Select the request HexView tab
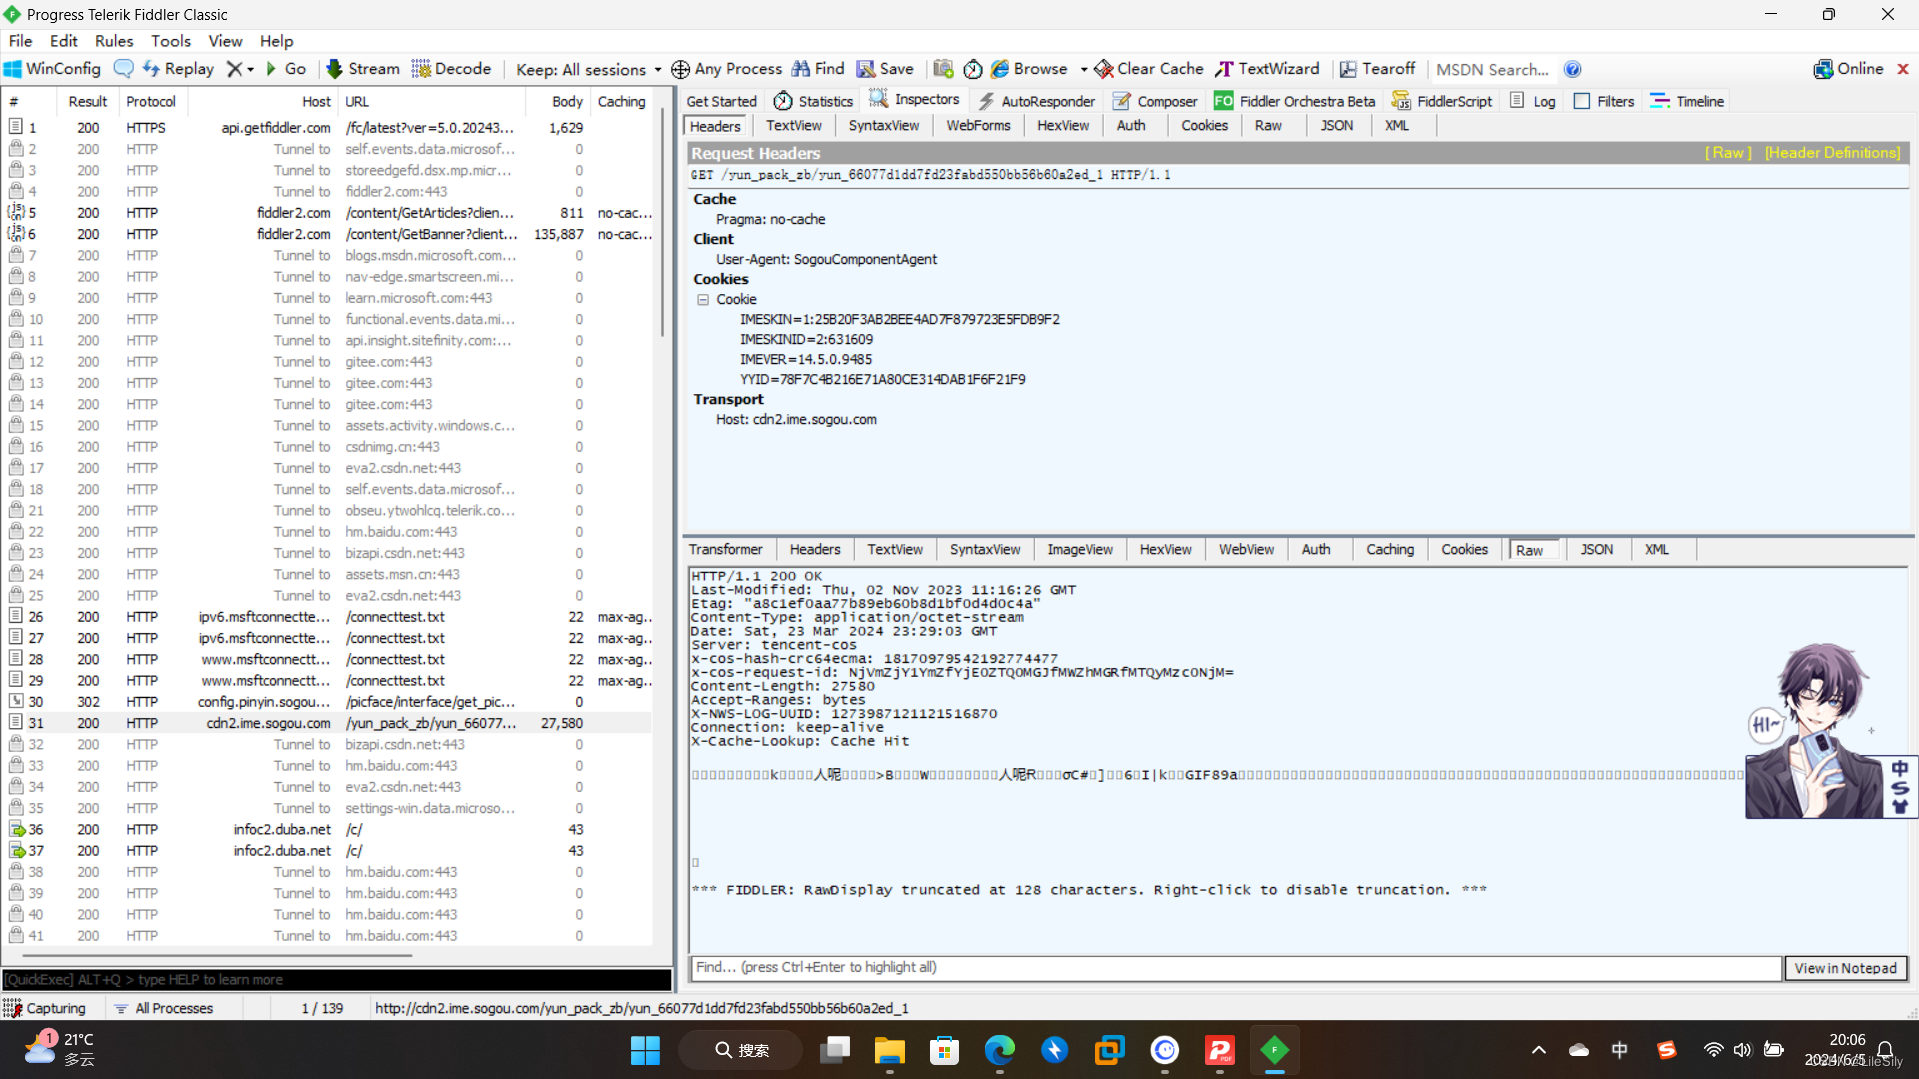Image resolution: width=1919 pixels, height=1079 pixels. pos(1062,126)
